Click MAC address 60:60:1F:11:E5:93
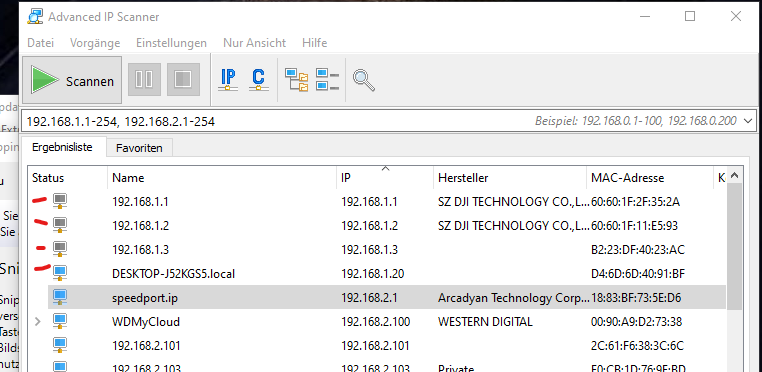The image size is (762, 372). tap(634, 226)
